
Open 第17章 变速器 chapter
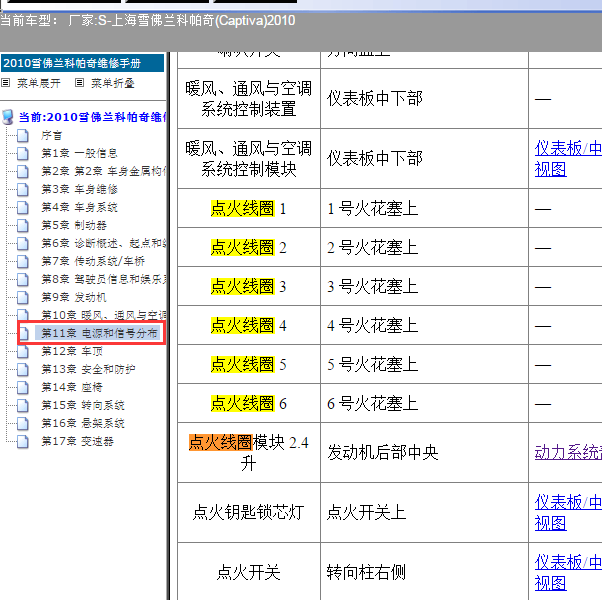click(77, 441)
